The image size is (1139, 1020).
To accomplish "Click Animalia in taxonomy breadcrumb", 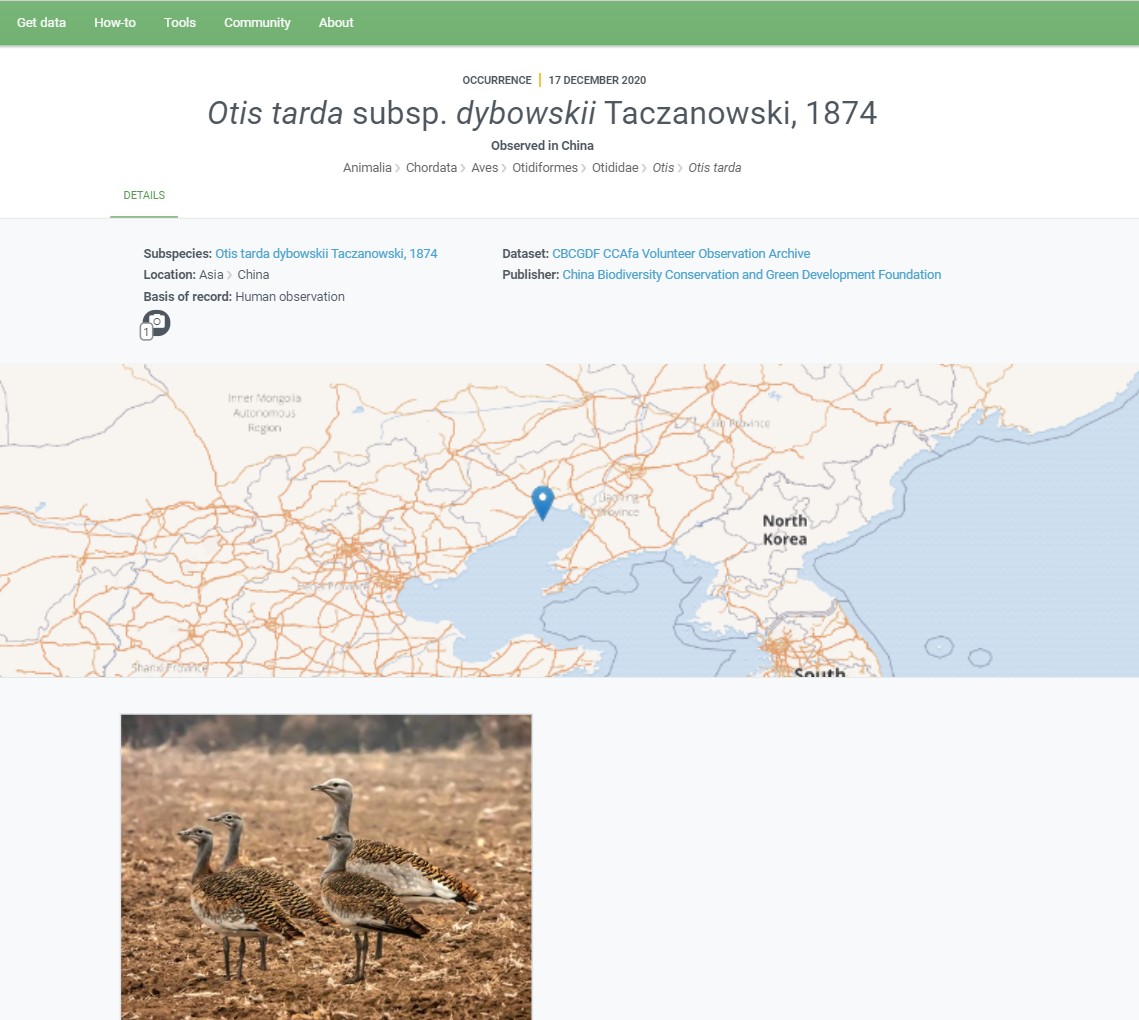I will tap(367, 168).
